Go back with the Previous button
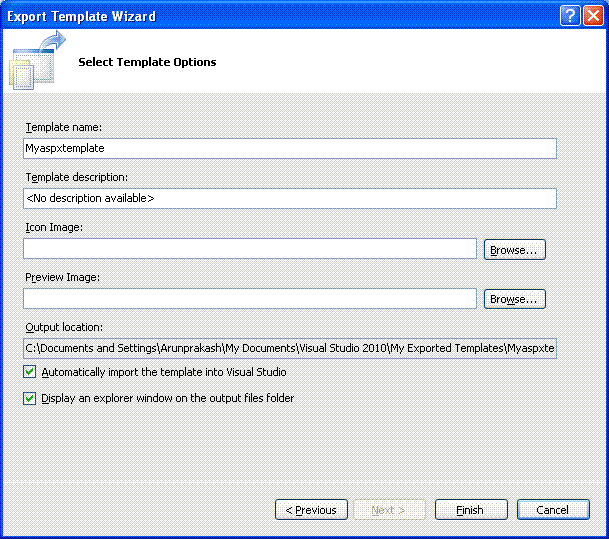This screenshot has height=539, width=609. (x=311, y=509)
